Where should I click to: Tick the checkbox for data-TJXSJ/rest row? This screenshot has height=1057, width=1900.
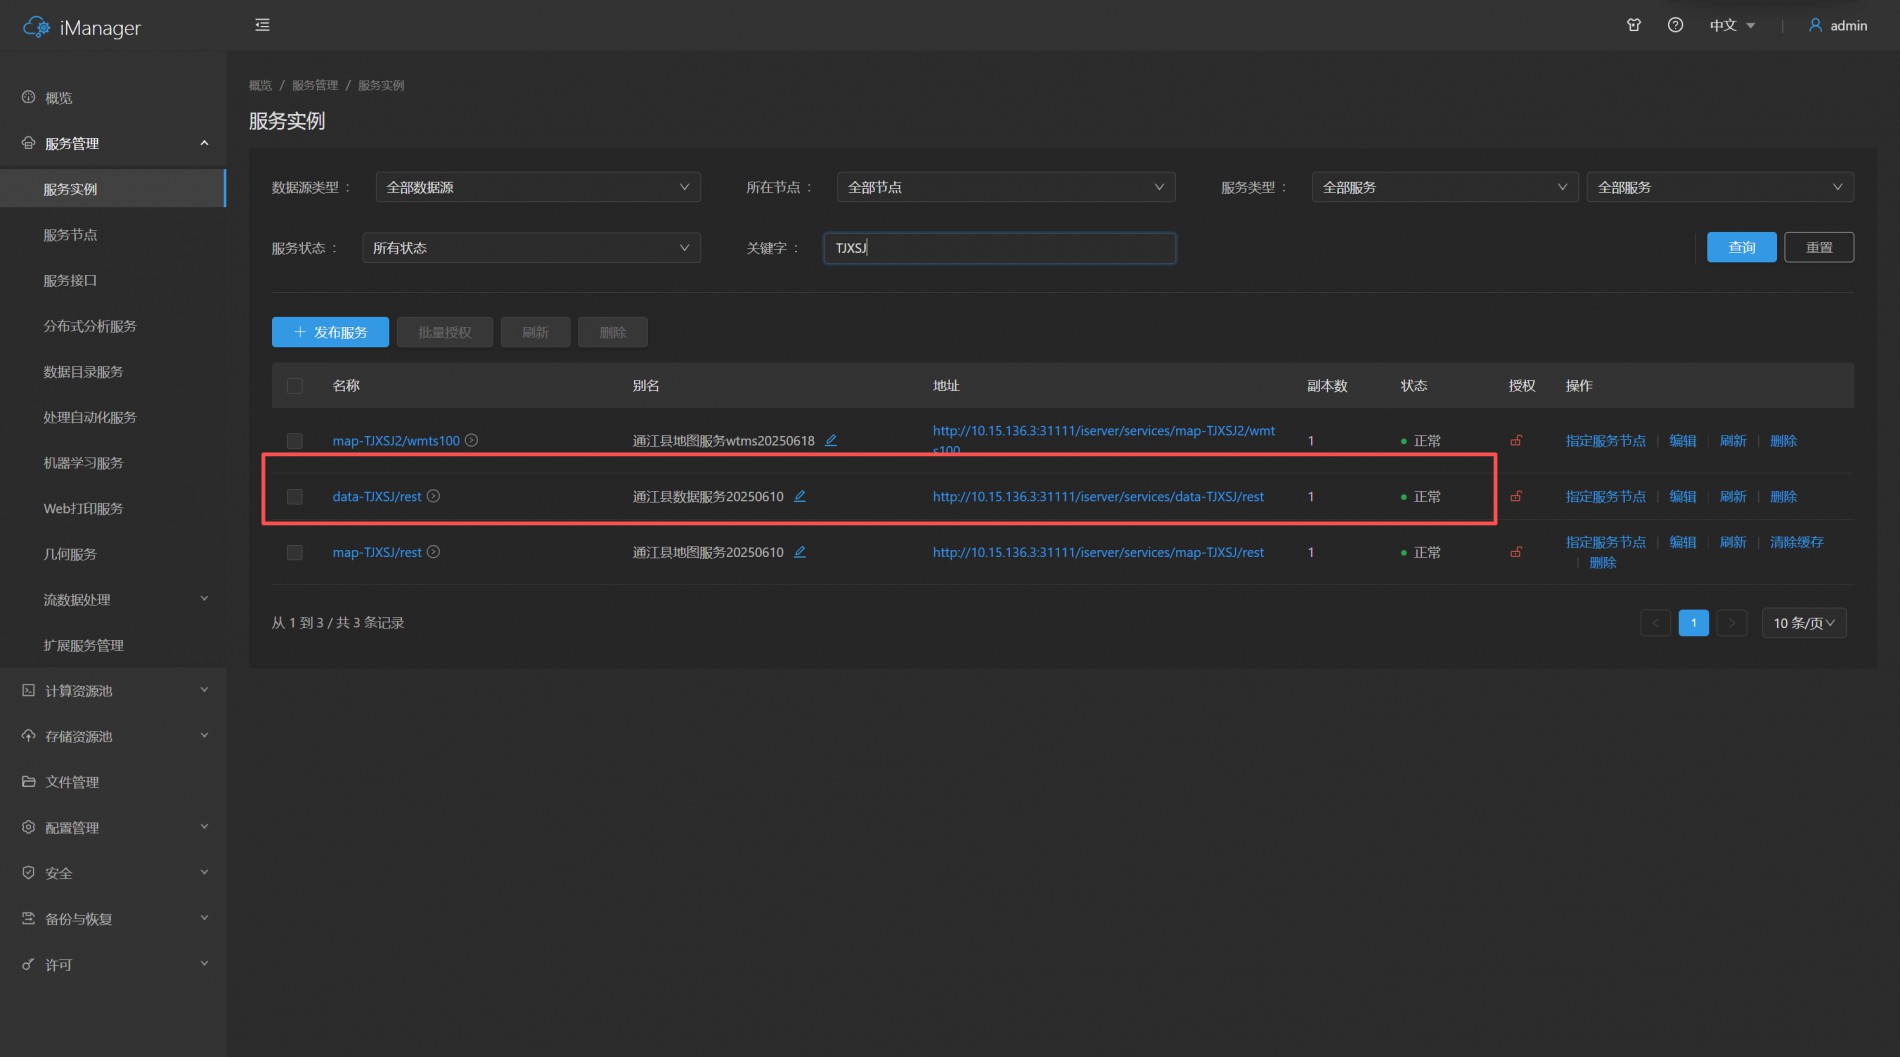295,497
